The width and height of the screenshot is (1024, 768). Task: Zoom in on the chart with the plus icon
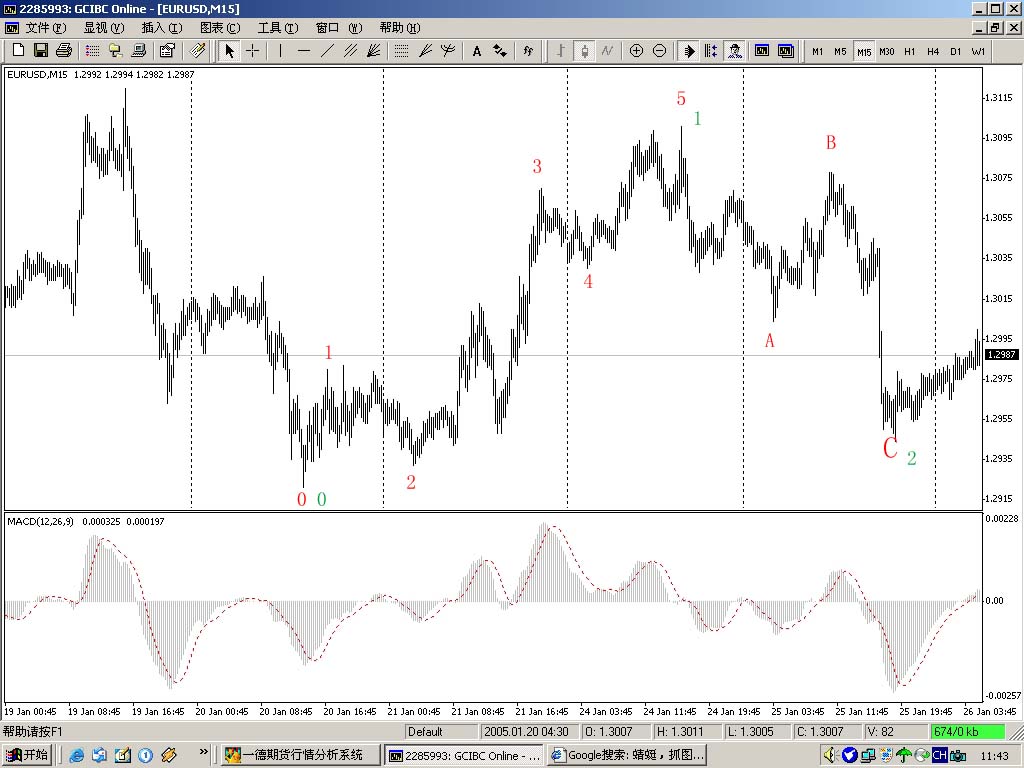(x=636, y=51)
